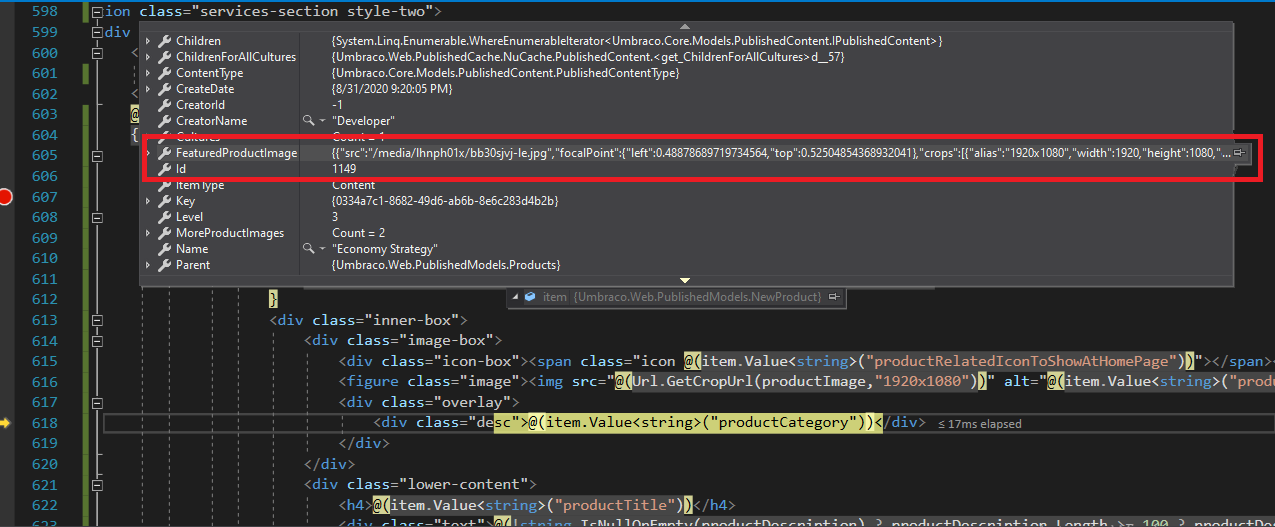Collapse code outlining at line 600
Screen dimensions: 1275x527
pos(97,53)
